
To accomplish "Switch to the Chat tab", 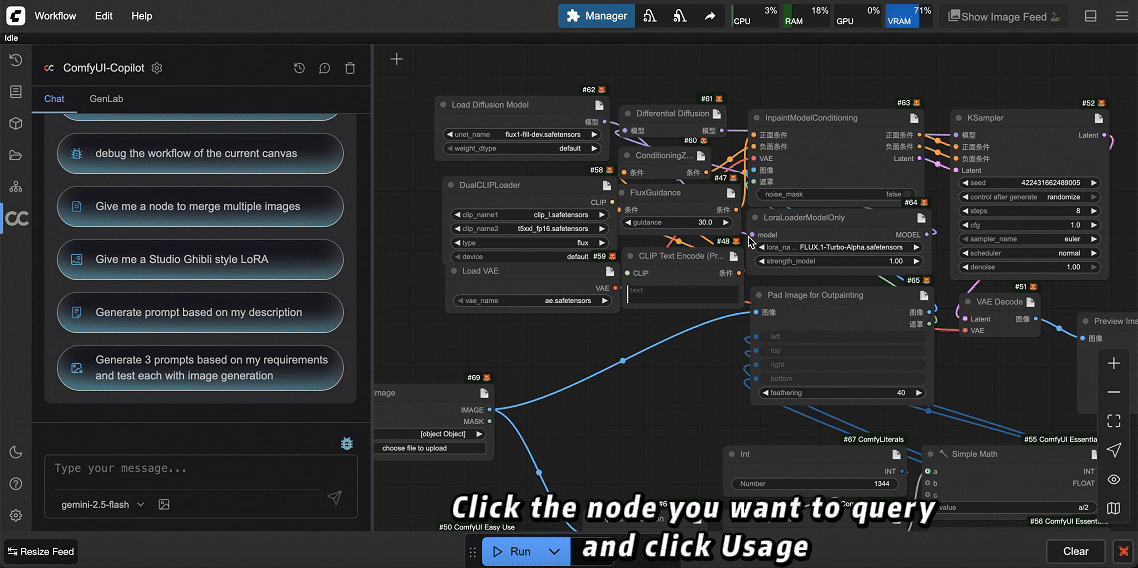I will point(54,99).
